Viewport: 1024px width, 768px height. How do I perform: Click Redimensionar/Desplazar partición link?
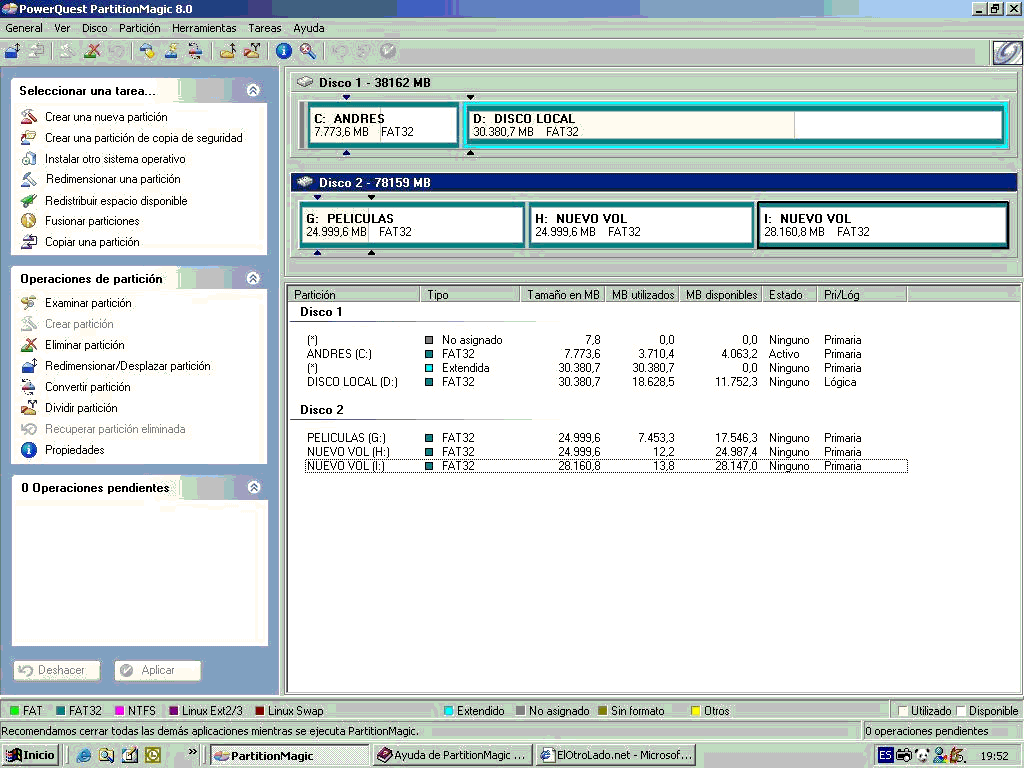pyautogui.click(x=128, y=366)
